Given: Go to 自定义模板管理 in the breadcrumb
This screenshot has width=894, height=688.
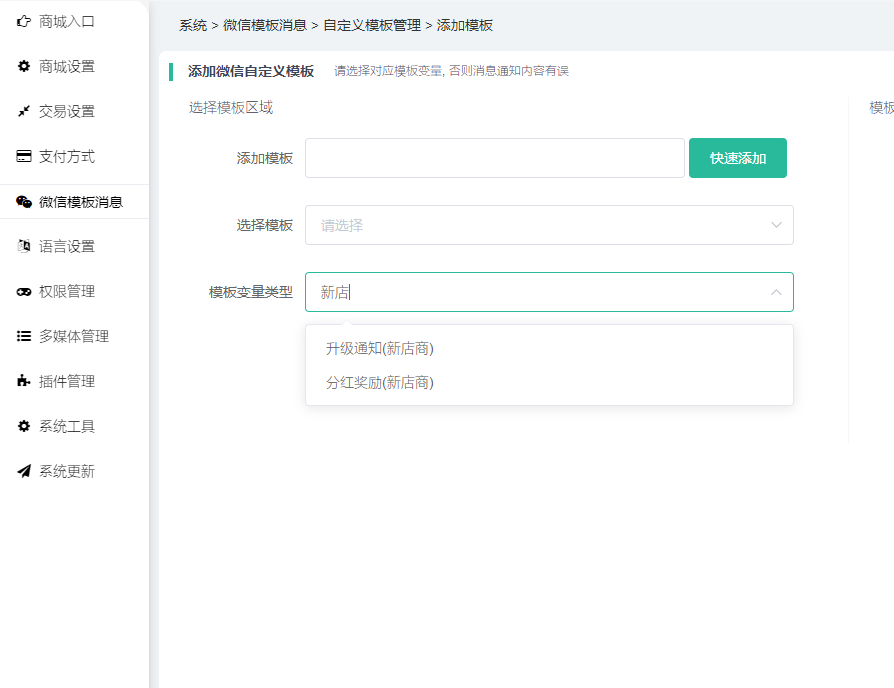Looking at the screenshot, I should pos(371,25).
